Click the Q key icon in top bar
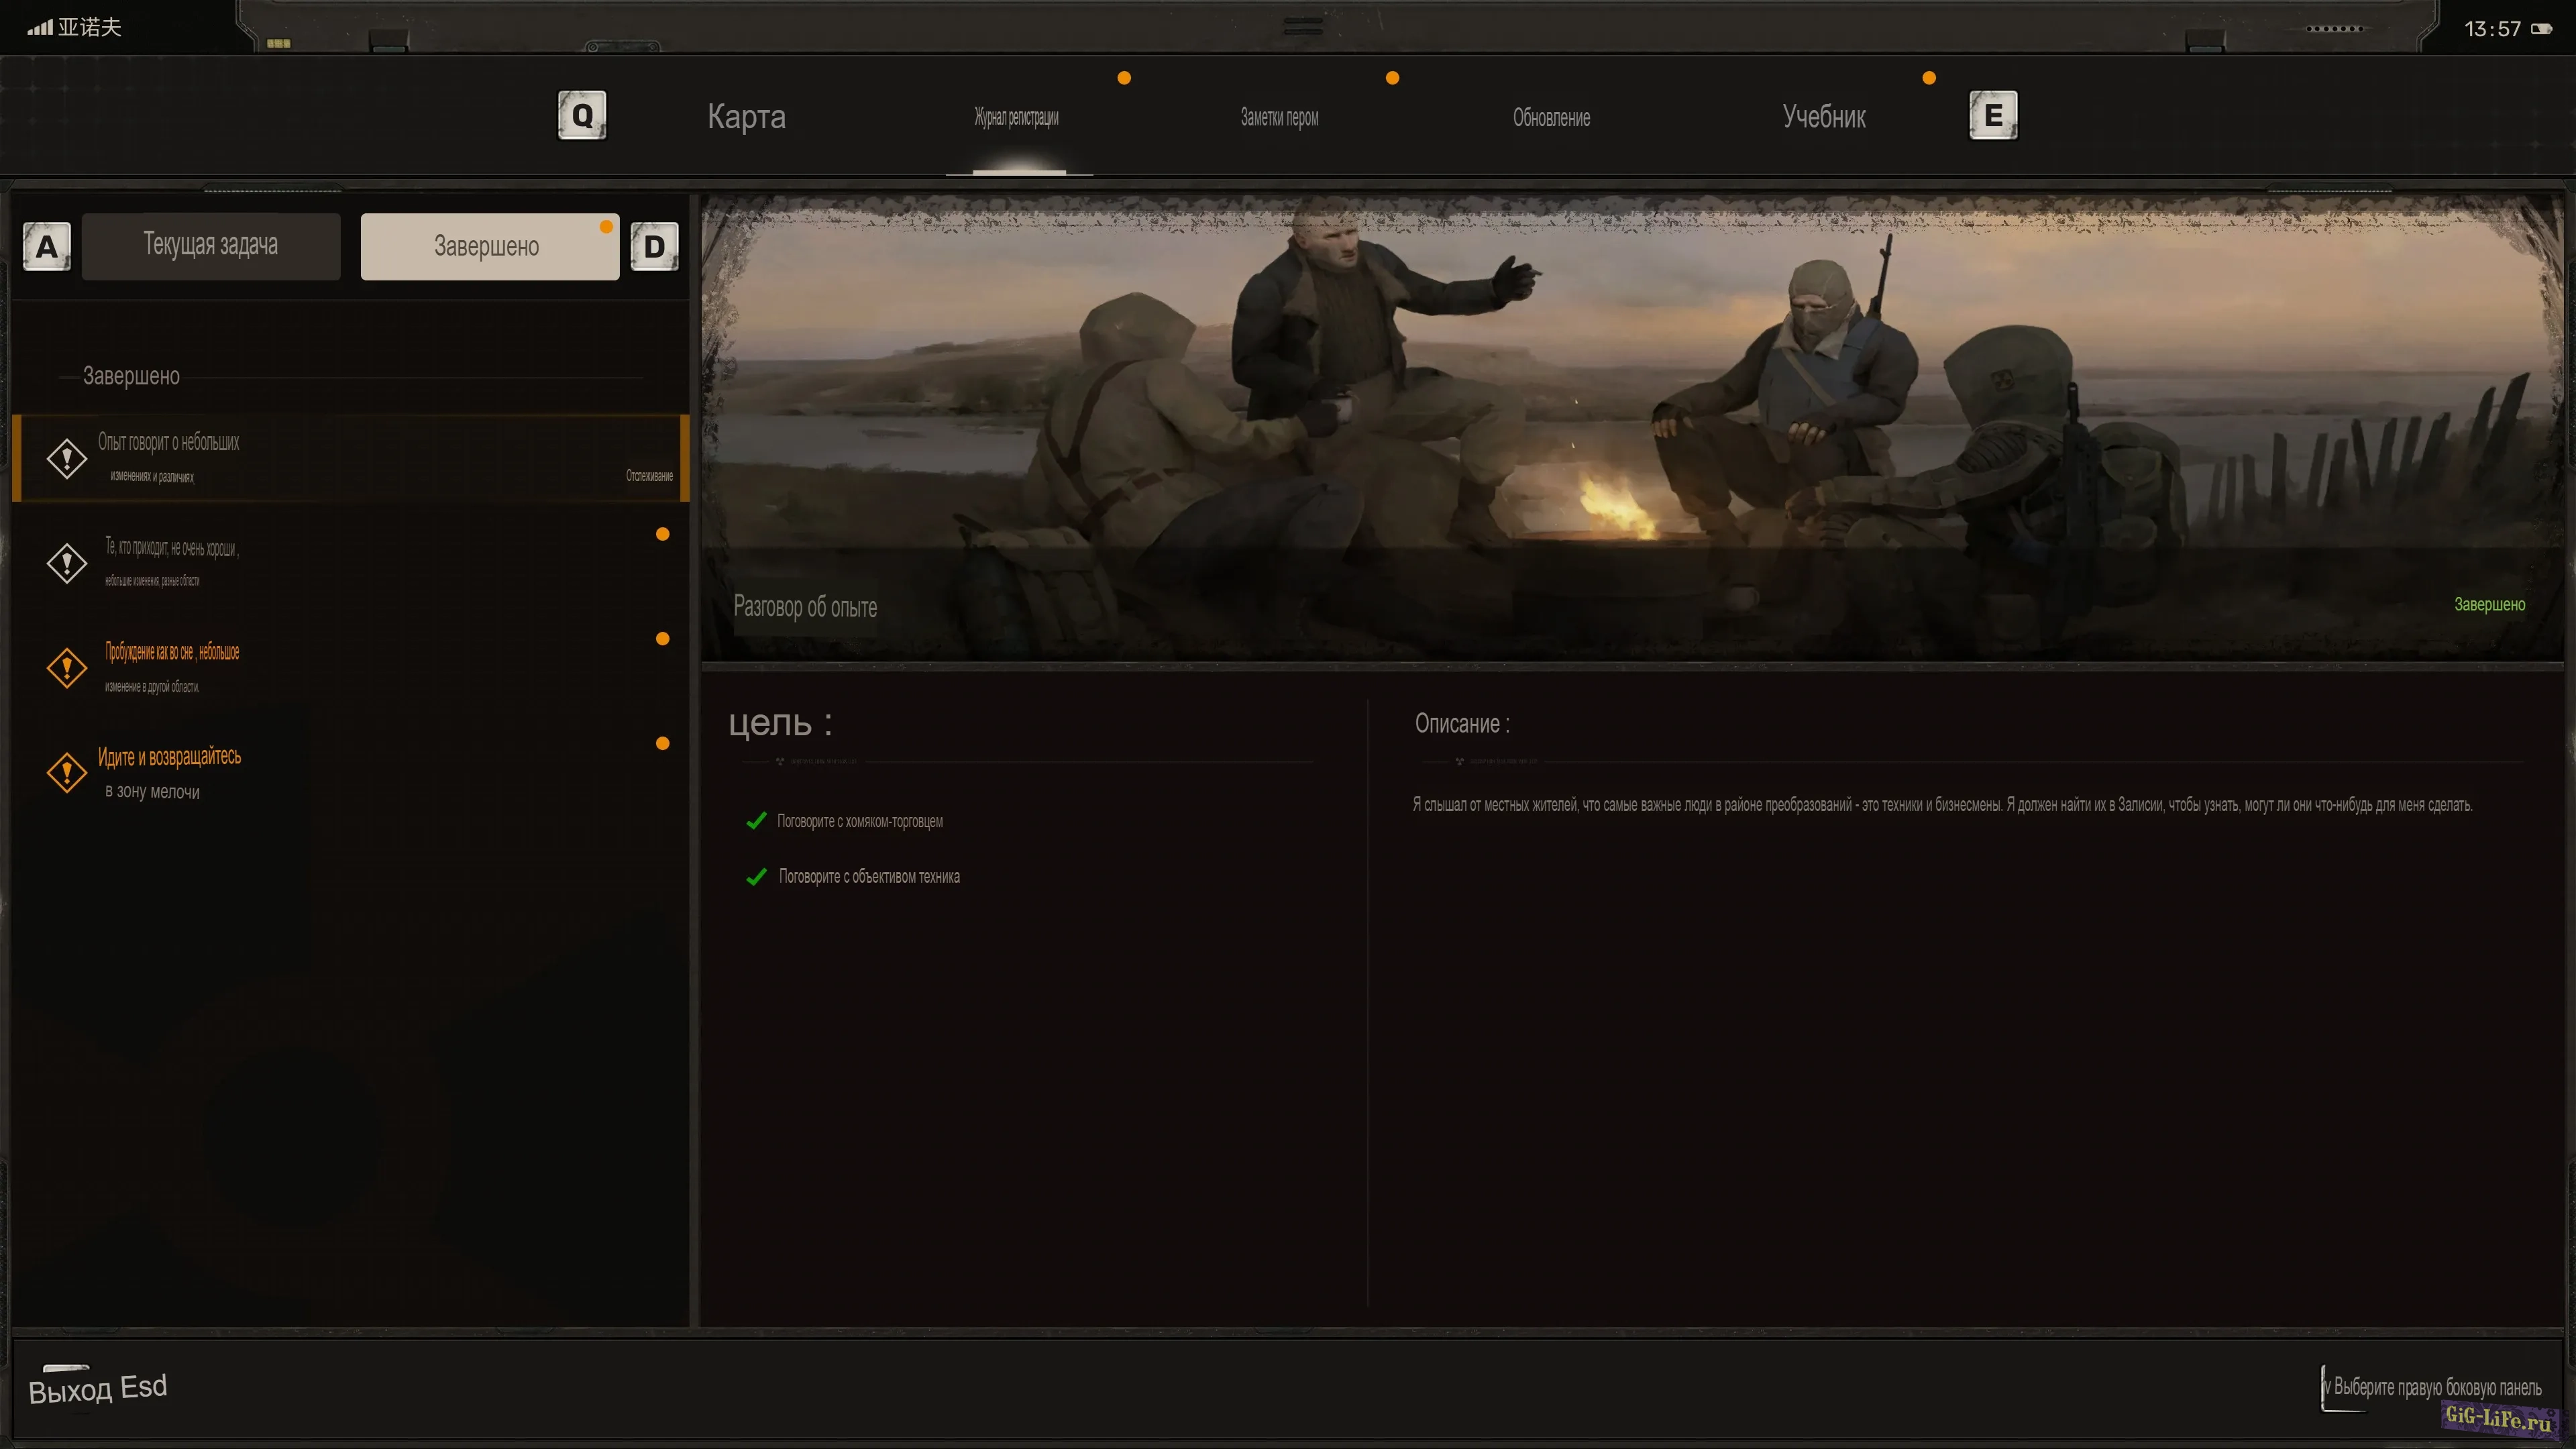 (x=582, y=116)
